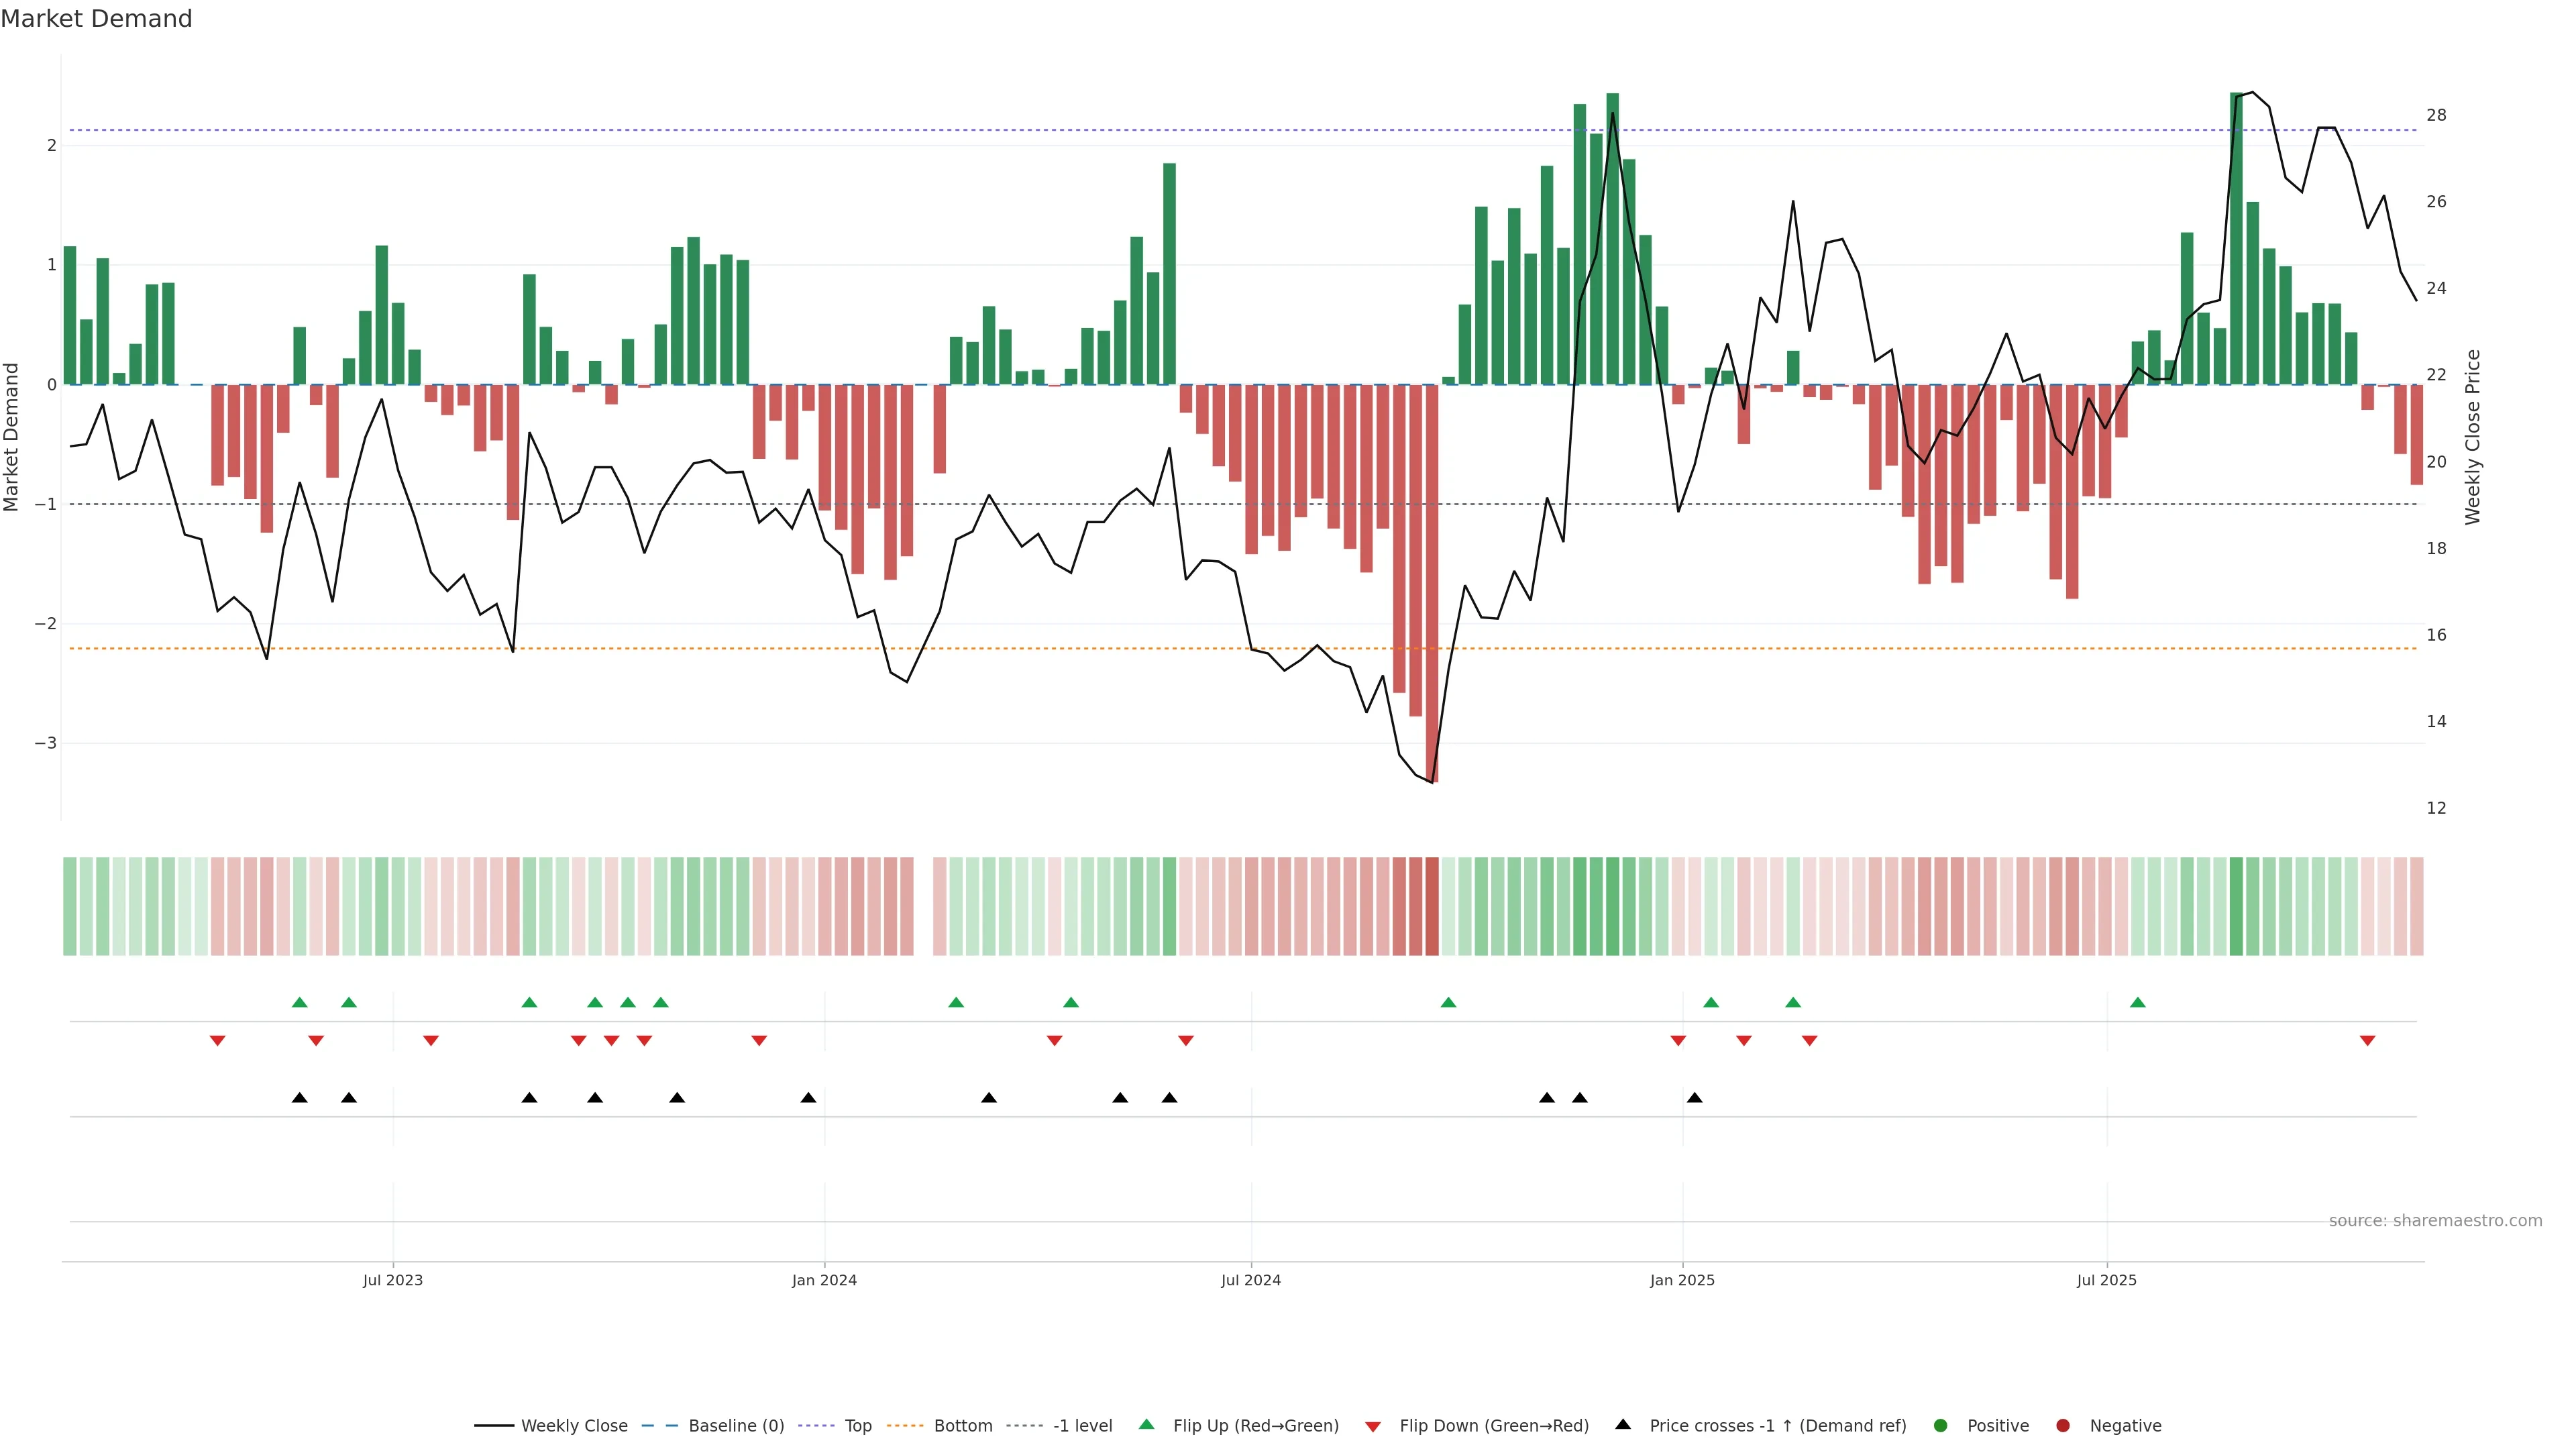
Task: Click the rightmost green Flip Up marker
Action: (2137, 1002)
